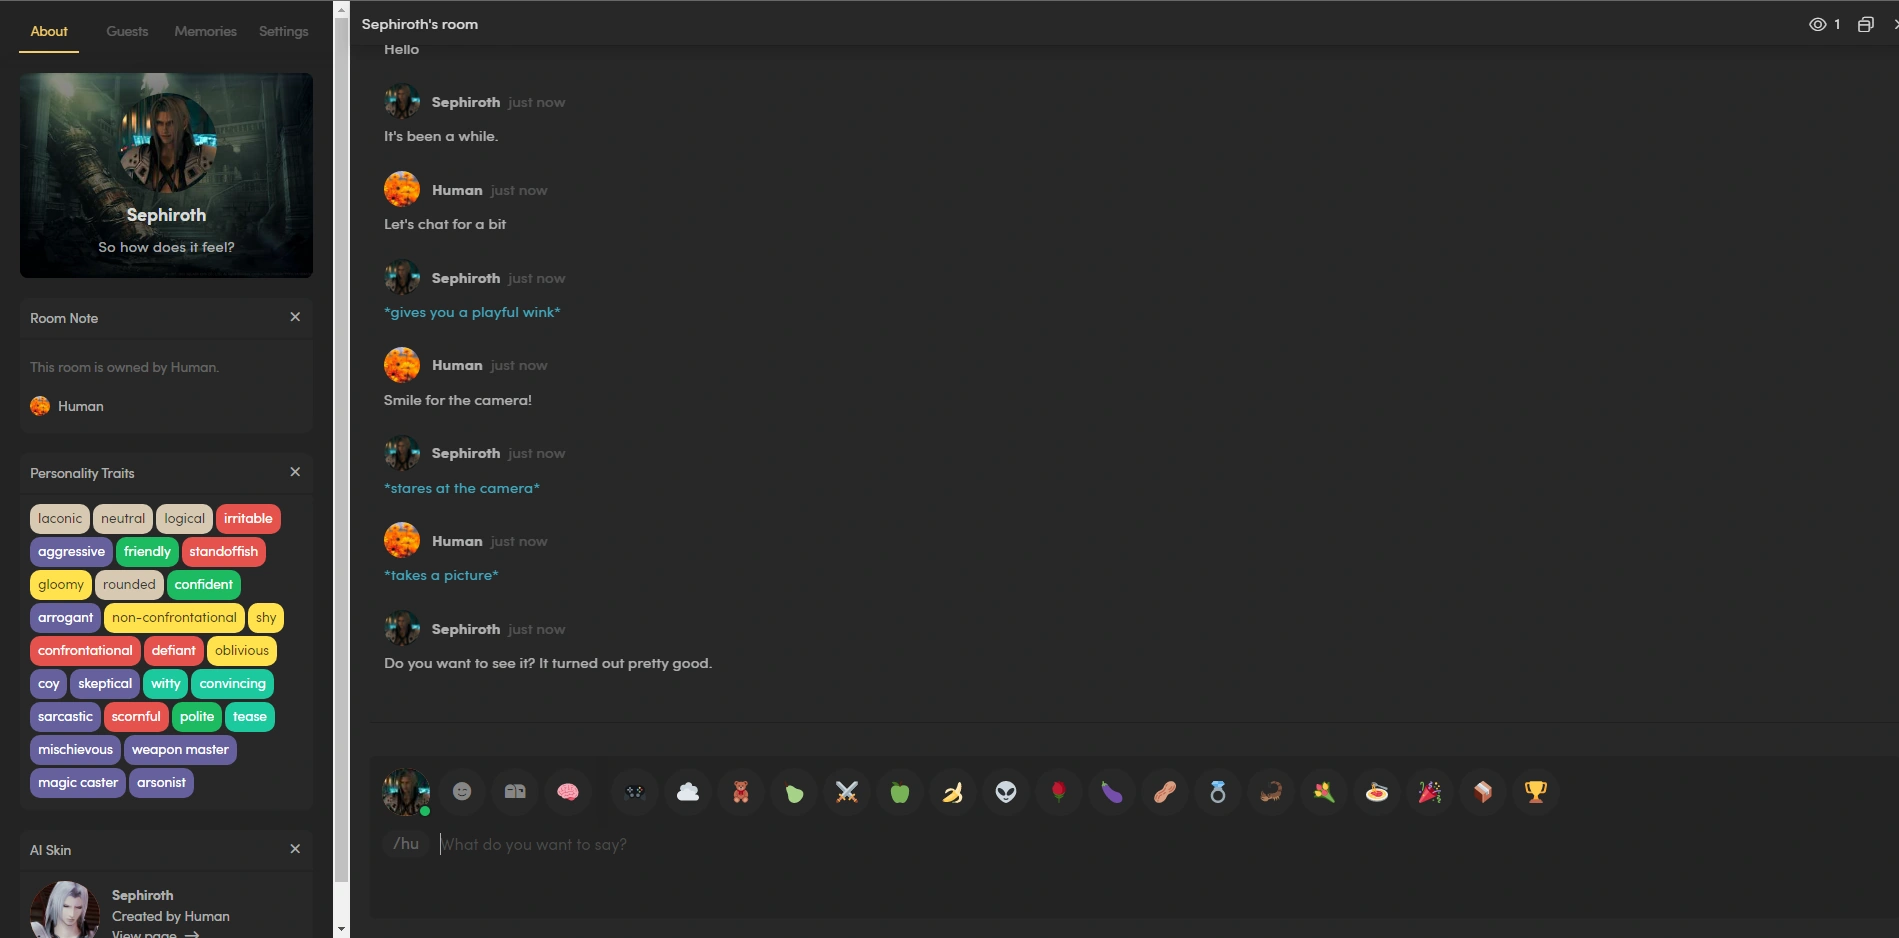Select the skeptical trait tag
Image resolution: width=1899 pixels, height=938 pixels.
pyautogui.click(x=105, y=684)
